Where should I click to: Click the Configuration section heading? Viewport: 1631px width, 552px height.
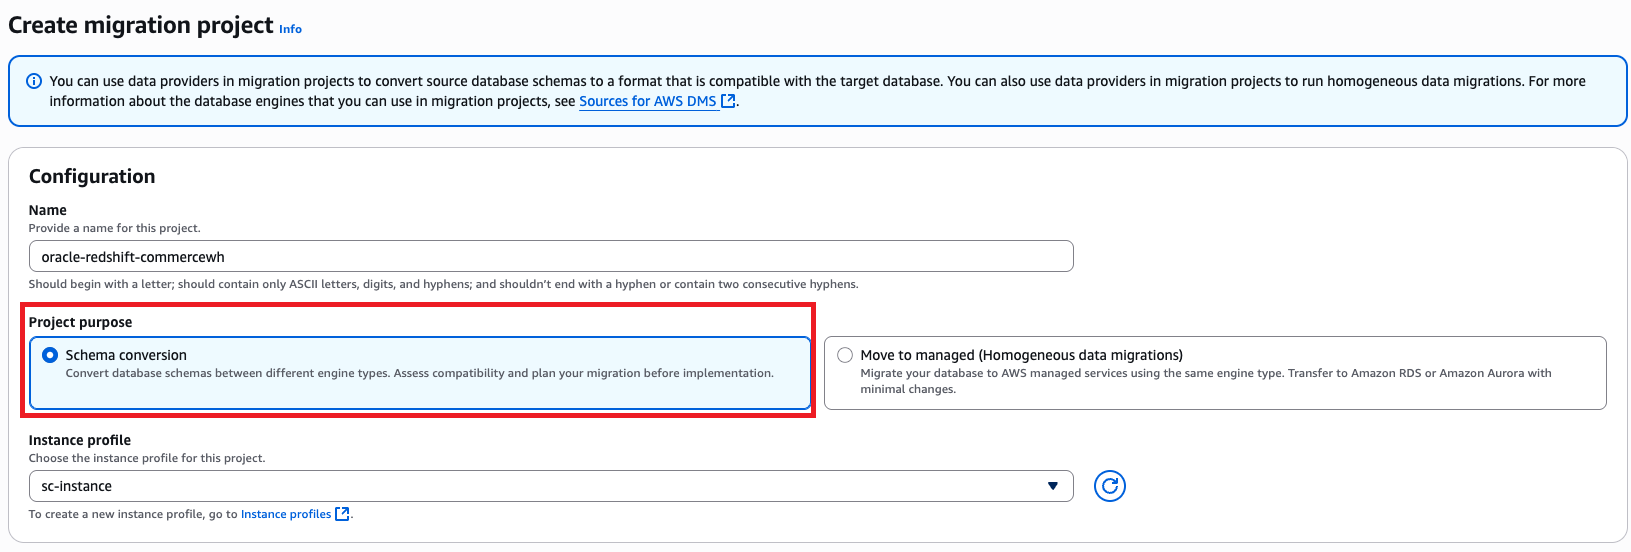pyautogui.click(x=92, y=176)
